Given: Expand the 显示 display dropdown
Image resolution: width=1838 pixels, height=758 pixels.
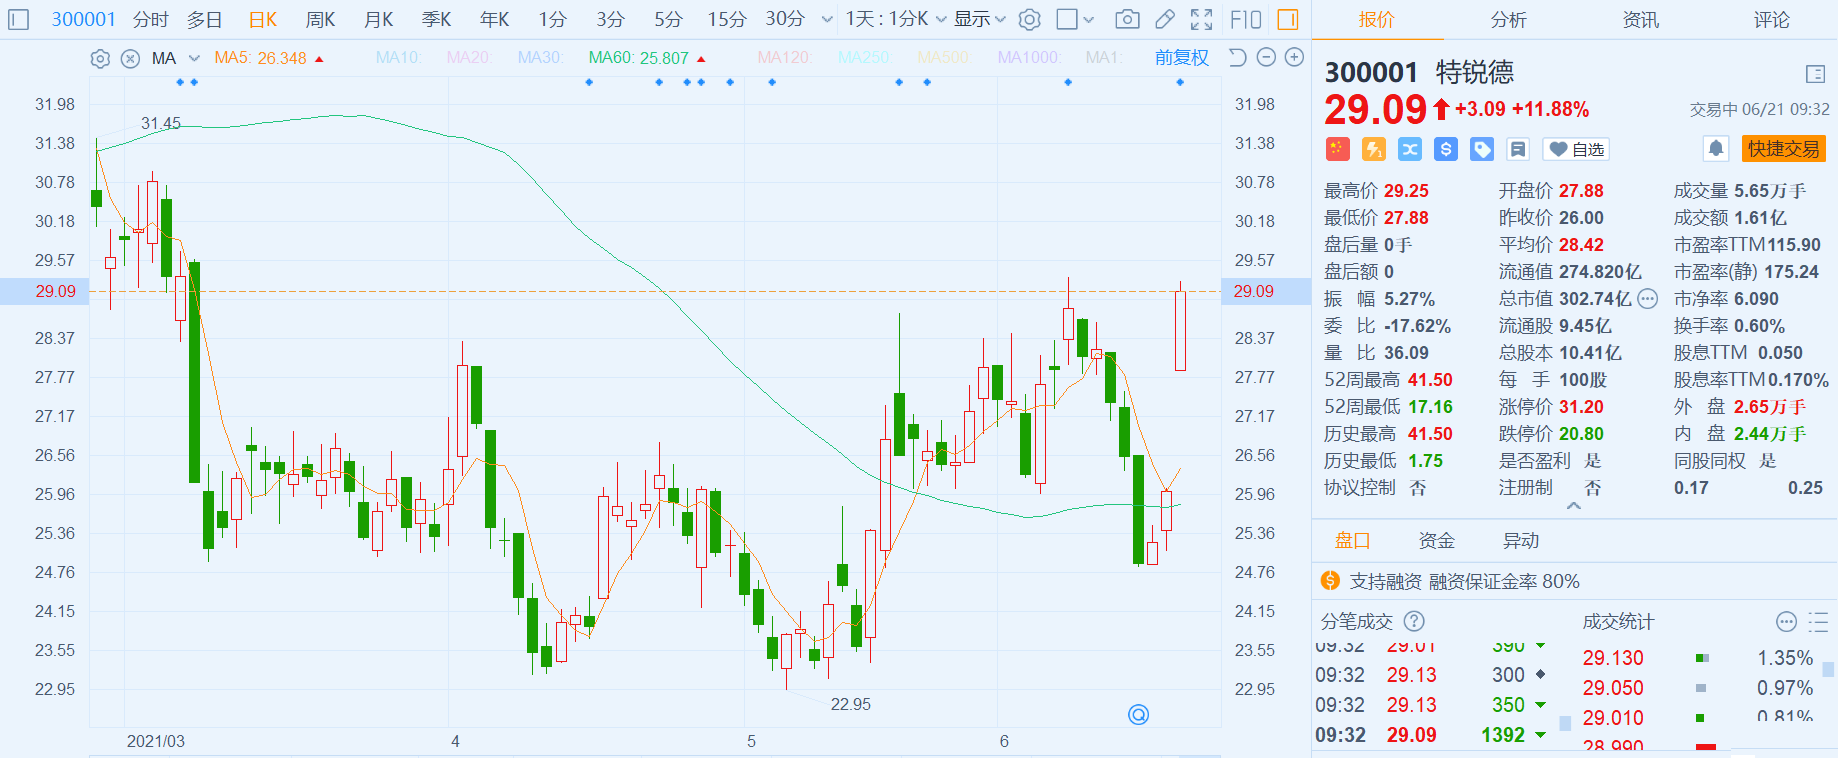Looking at the screenshot, I should click(x=979, y=19).
